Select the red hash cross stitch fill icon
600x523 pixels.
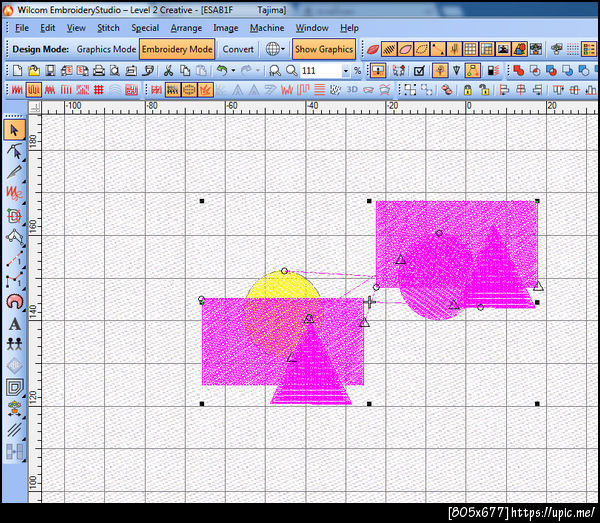click(x=99, y=90)
